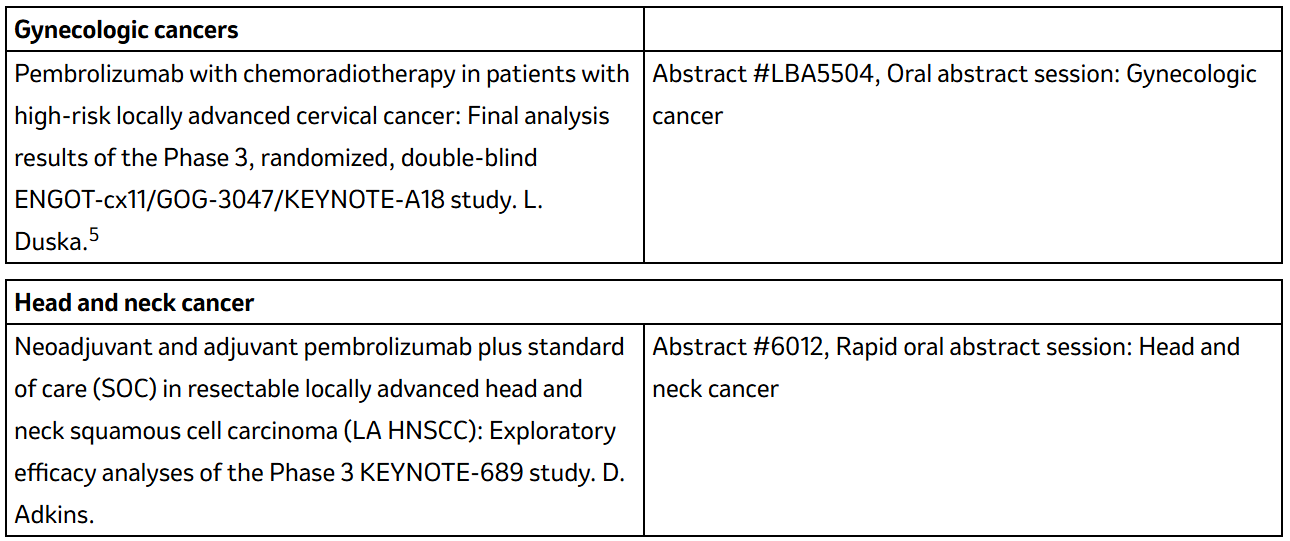This screenshot has height=541, width=1290.
Task: Click the KEYNOTE-689 study name
Action: pyautogui.click(x=478, y=473)
